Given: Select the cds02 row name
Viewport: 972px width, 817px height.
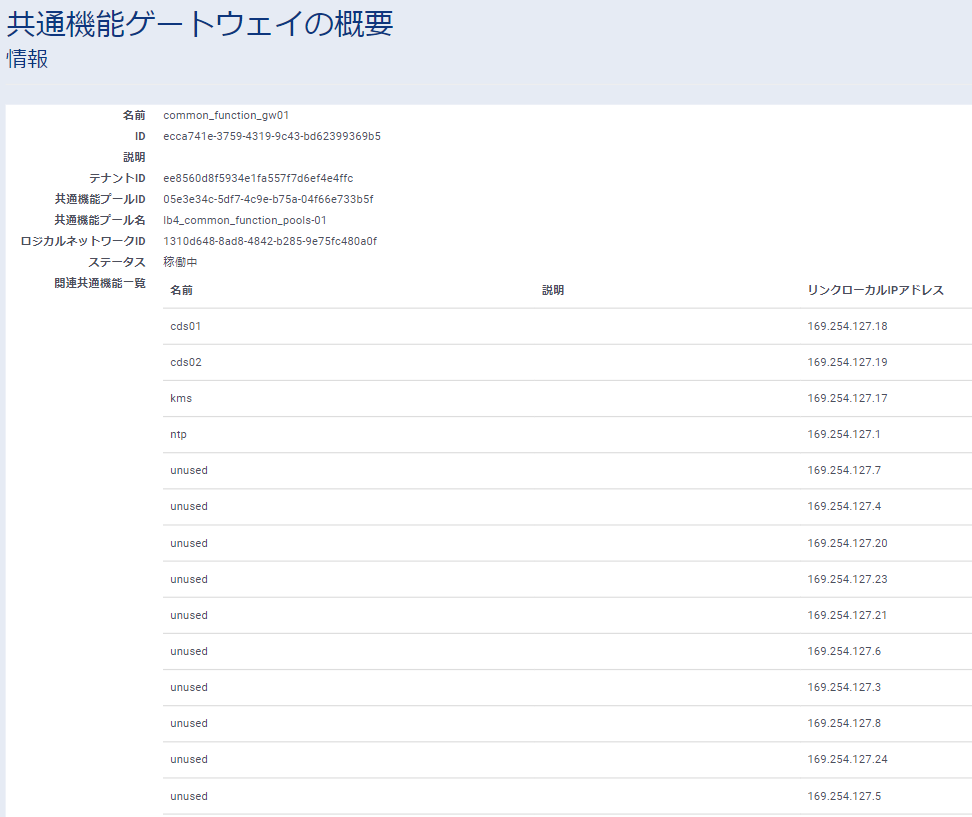Looking at the screenshot, I should pyautogui.click(x=186, y=362).
